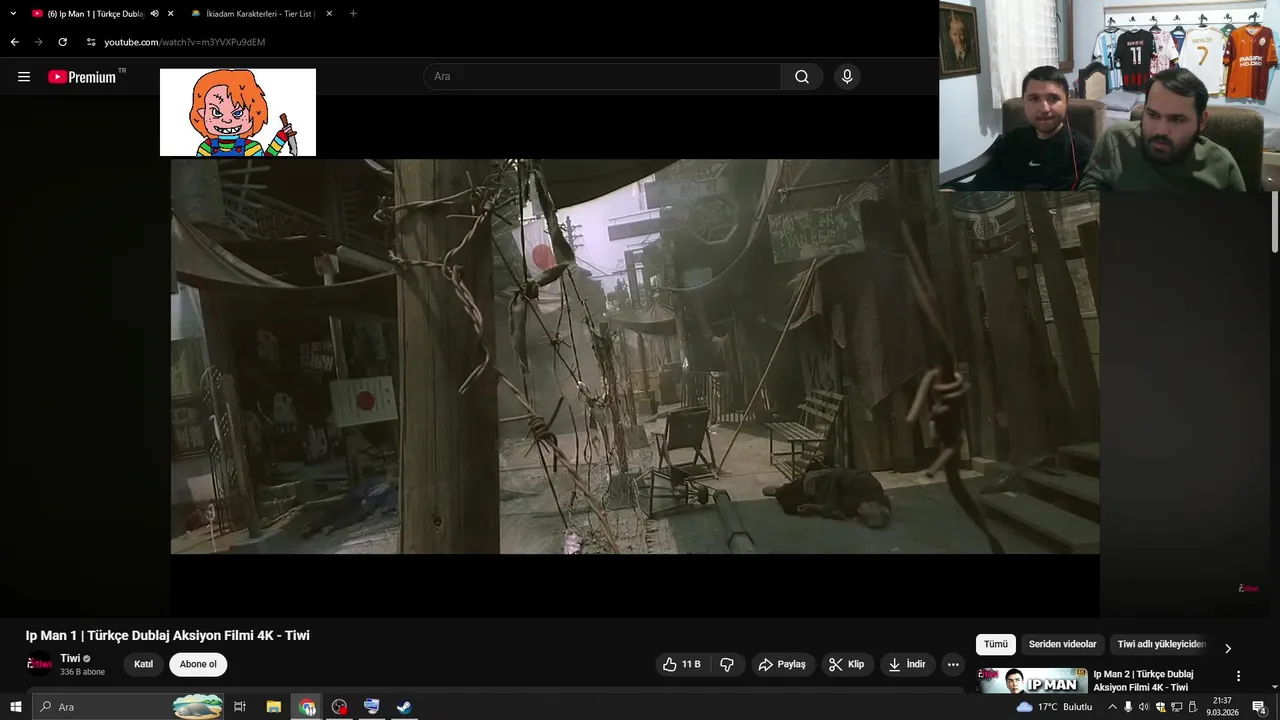
Task: Click the browser forward arrow
Action: click(x=38, y=42)
